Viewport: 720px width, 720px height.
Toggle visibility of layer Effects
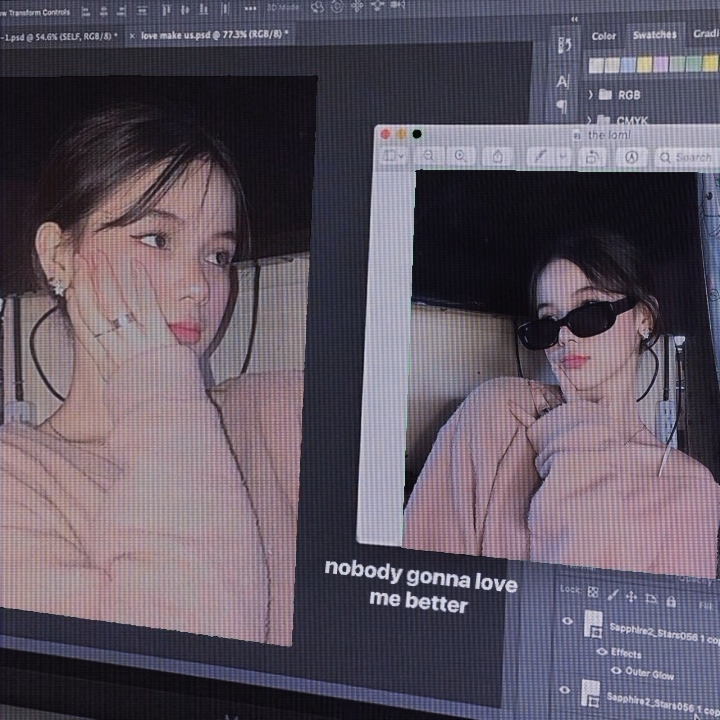coord(602,651)
